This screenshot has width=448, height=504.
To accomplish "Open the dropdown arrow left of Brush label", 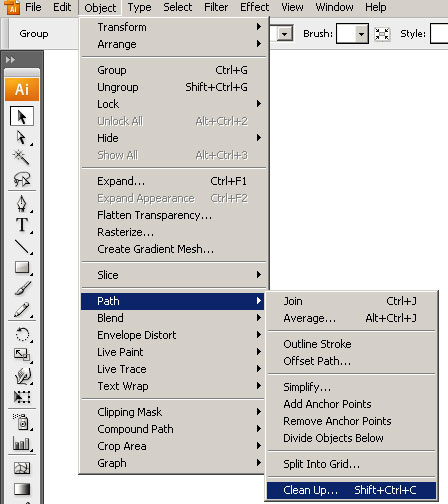I will (x=284, y=34).
